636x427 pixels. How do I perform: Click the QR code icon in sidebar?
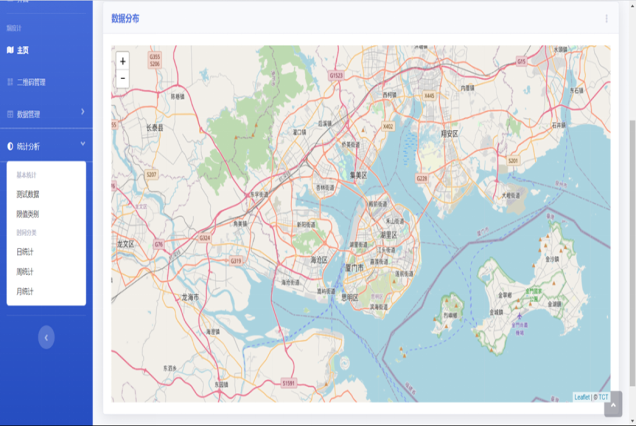[10, 82]
